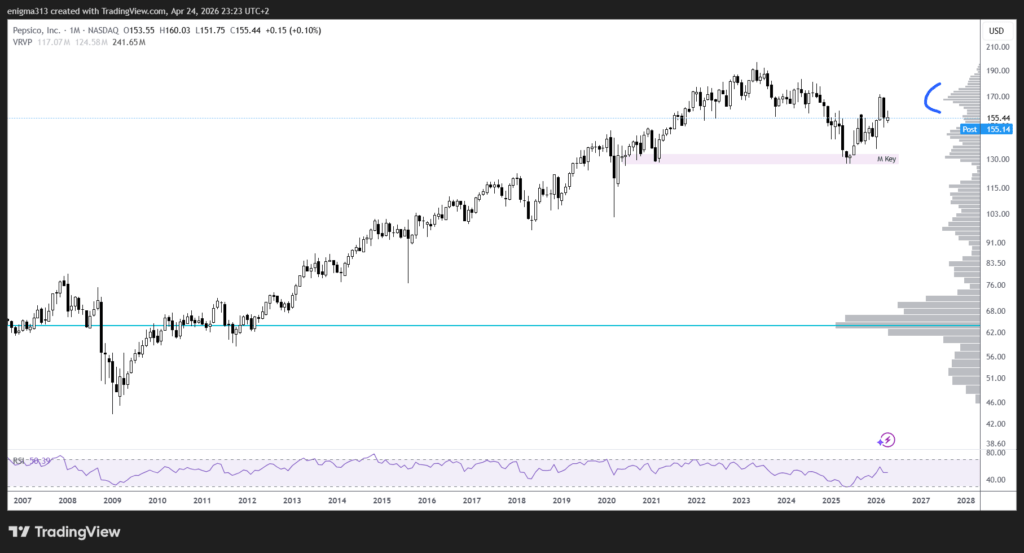The width and height of the screenshot is (1024, 553).
Task: Click the 46.00 price axis label
Action: click(x=996, y=403)
